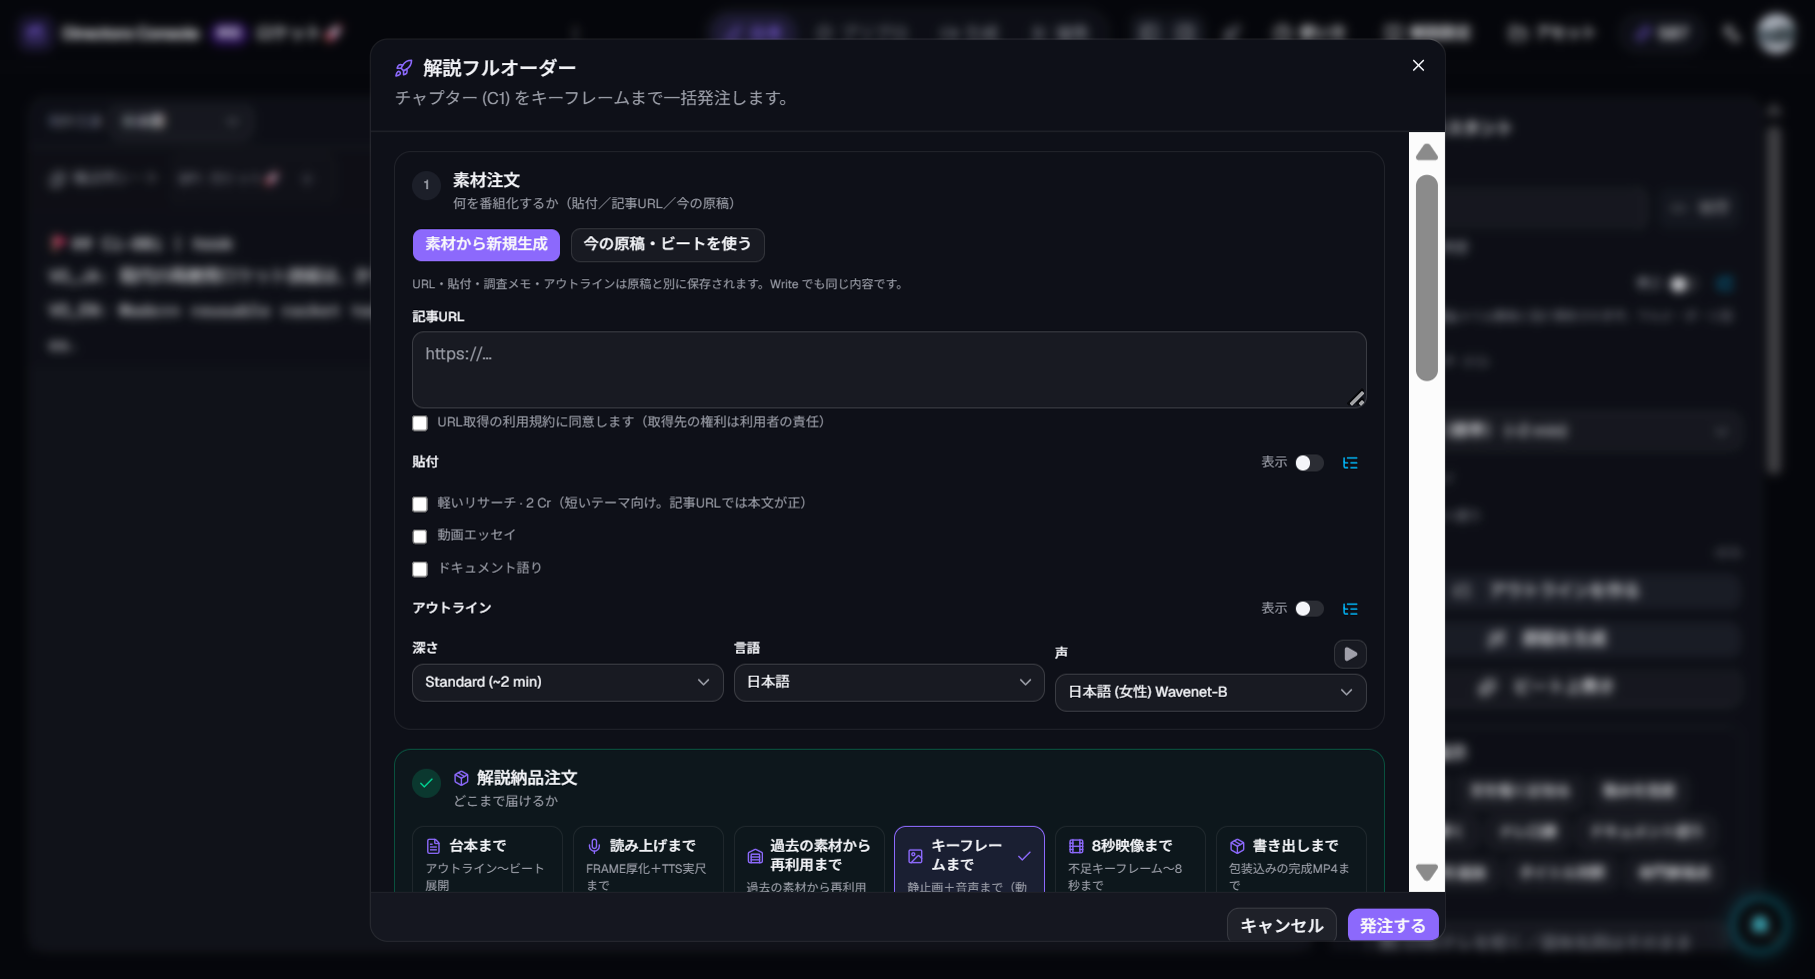Viewport: 1815px width, 979px height.
Task: Play the voice preview sample
Action: pyautogui.click(x=1350, y=654)
